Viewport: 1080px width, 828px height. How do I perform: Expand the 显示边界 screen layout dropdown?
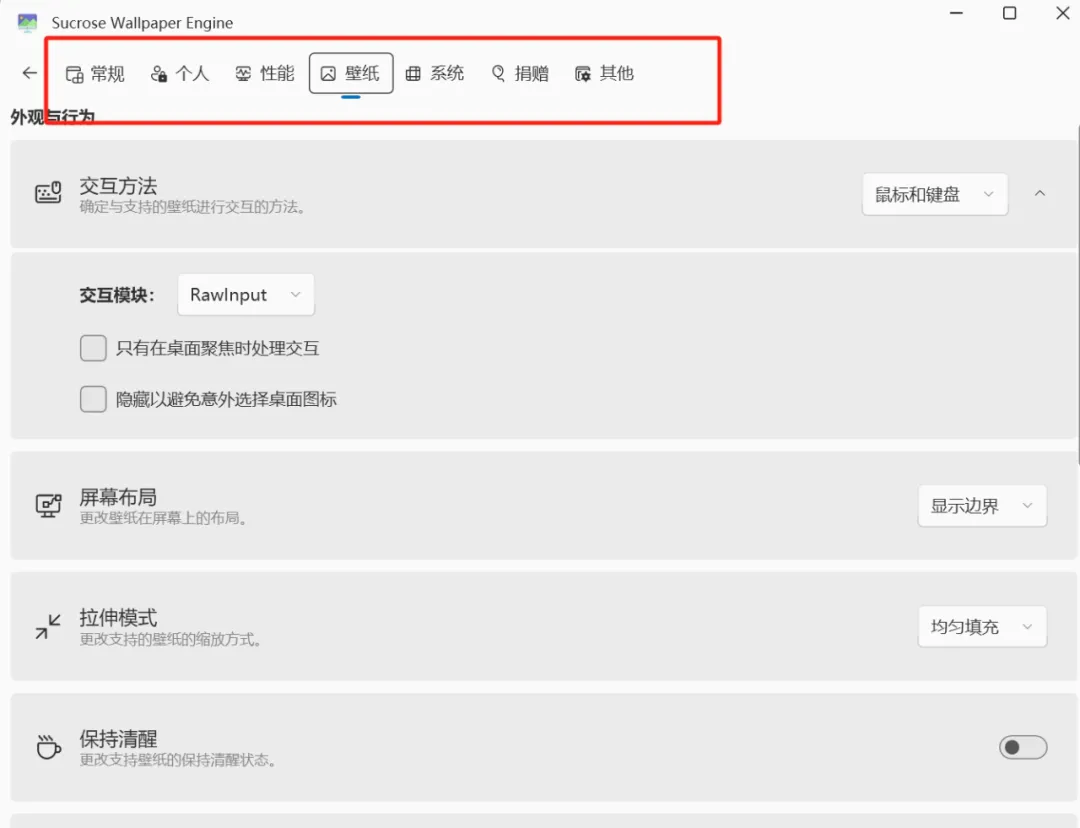(x=981, y=506)
